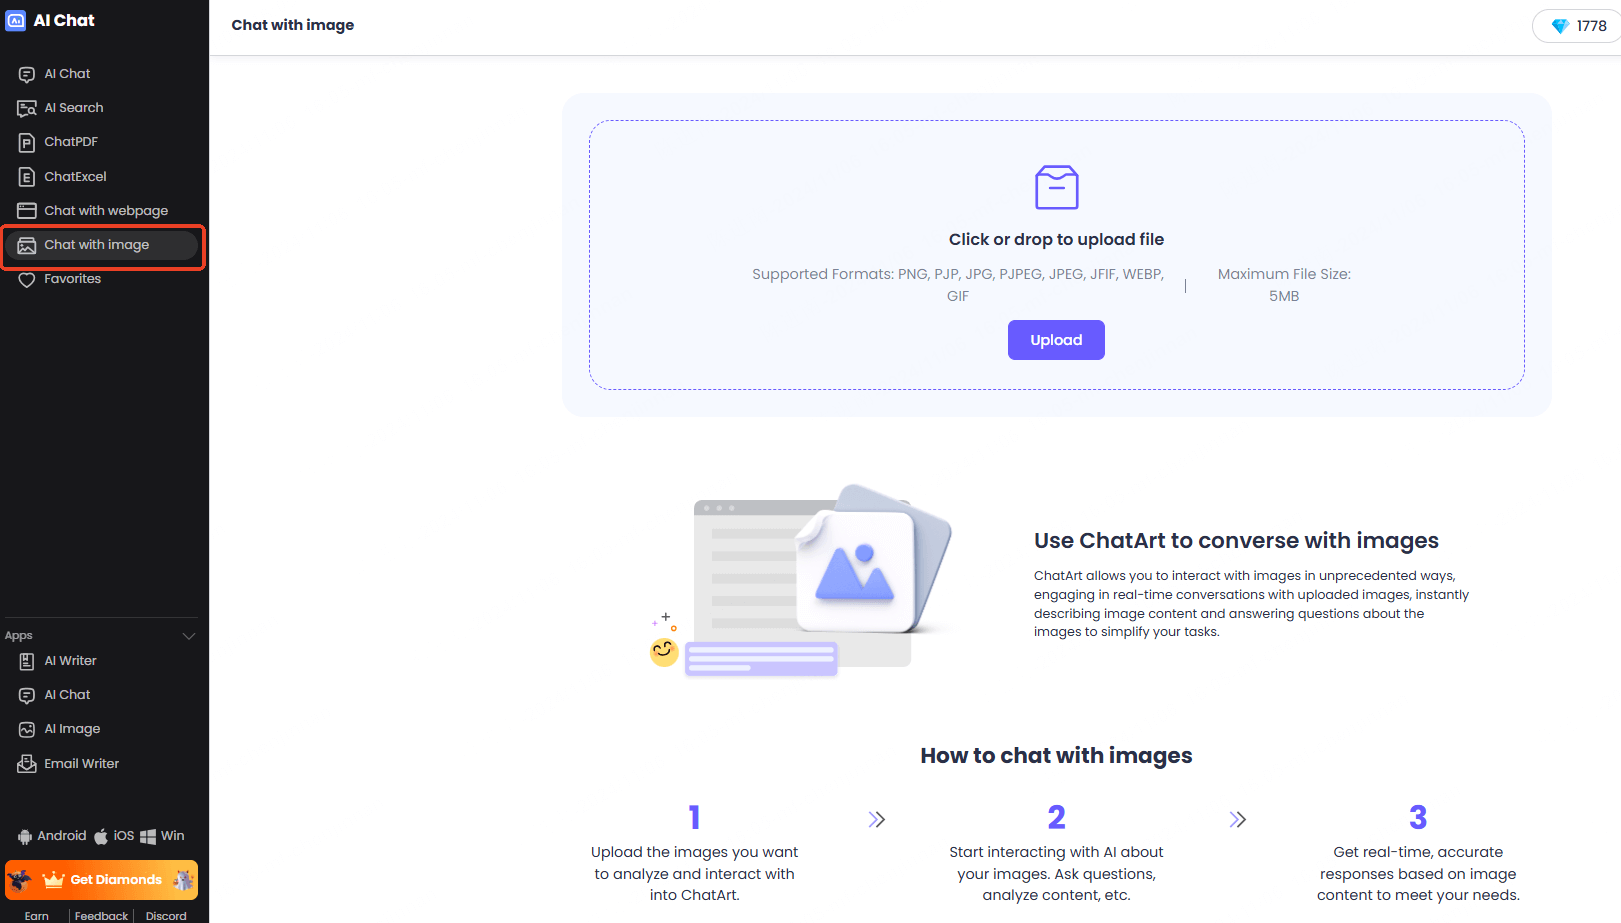Open the ChatExcel tool
Screen dimensions: 1621x923
(x=75, y=177)
